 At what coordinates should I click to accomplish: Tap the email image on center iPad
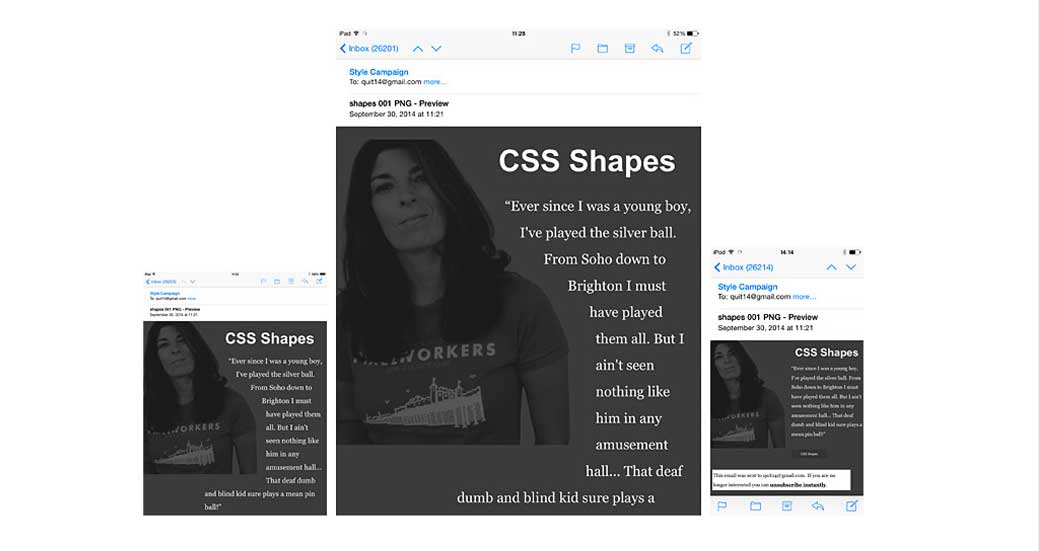454,291
